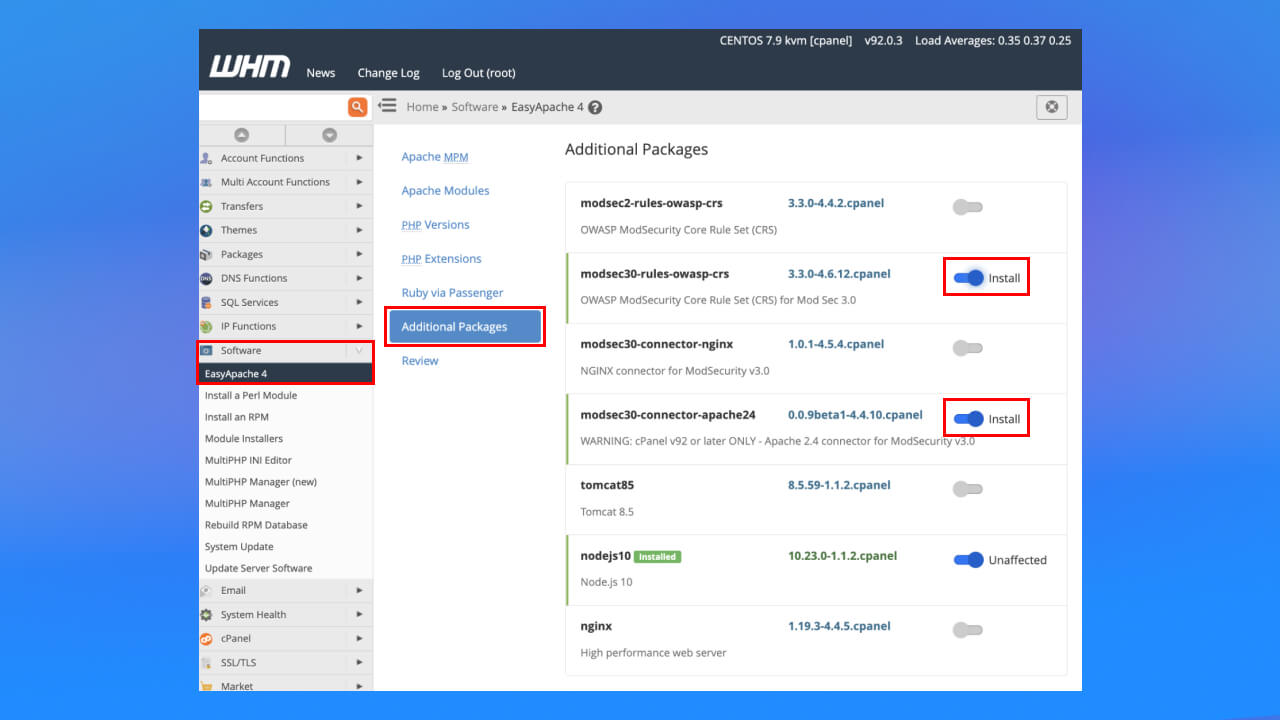Viewport: 1280px width, 720px height.
Task: Open Install a Perl Module
Action: (x=251, y=395)
